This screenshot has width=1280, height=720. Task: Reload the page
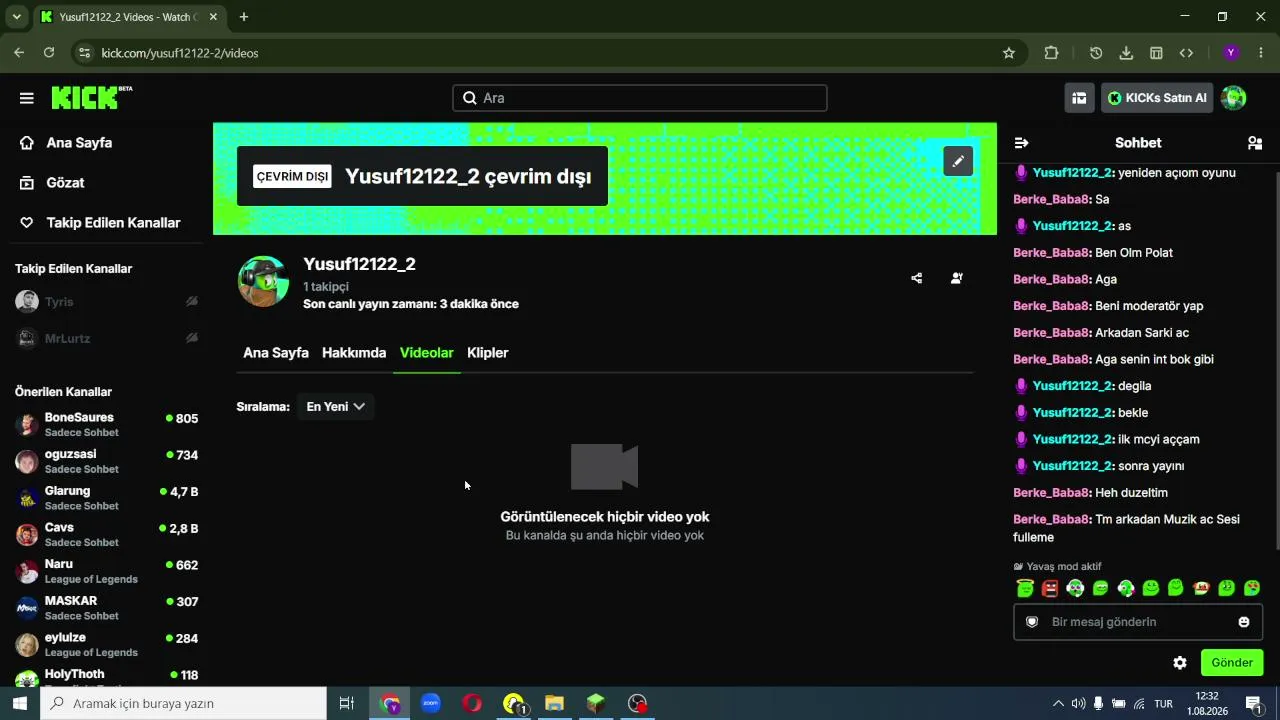[49, 53]
